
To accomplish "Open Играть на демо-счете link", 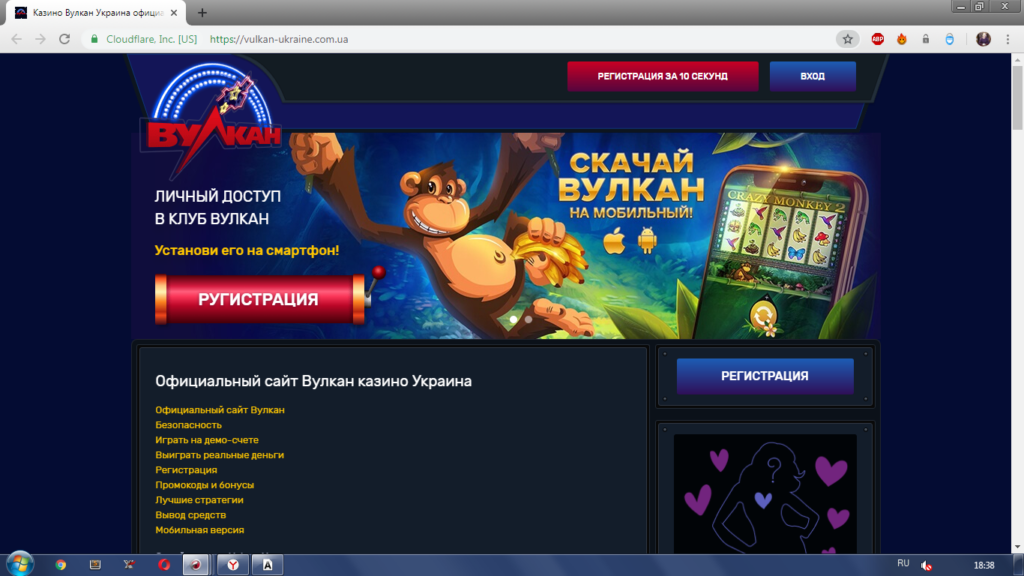I will coord(206,440).
